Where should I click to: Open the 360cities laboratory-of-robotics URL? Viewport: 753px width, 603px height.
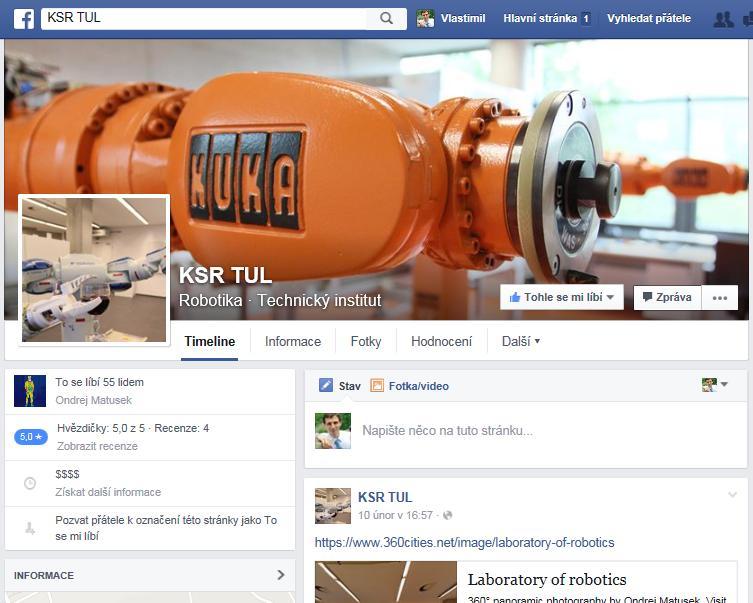[464, 543]
